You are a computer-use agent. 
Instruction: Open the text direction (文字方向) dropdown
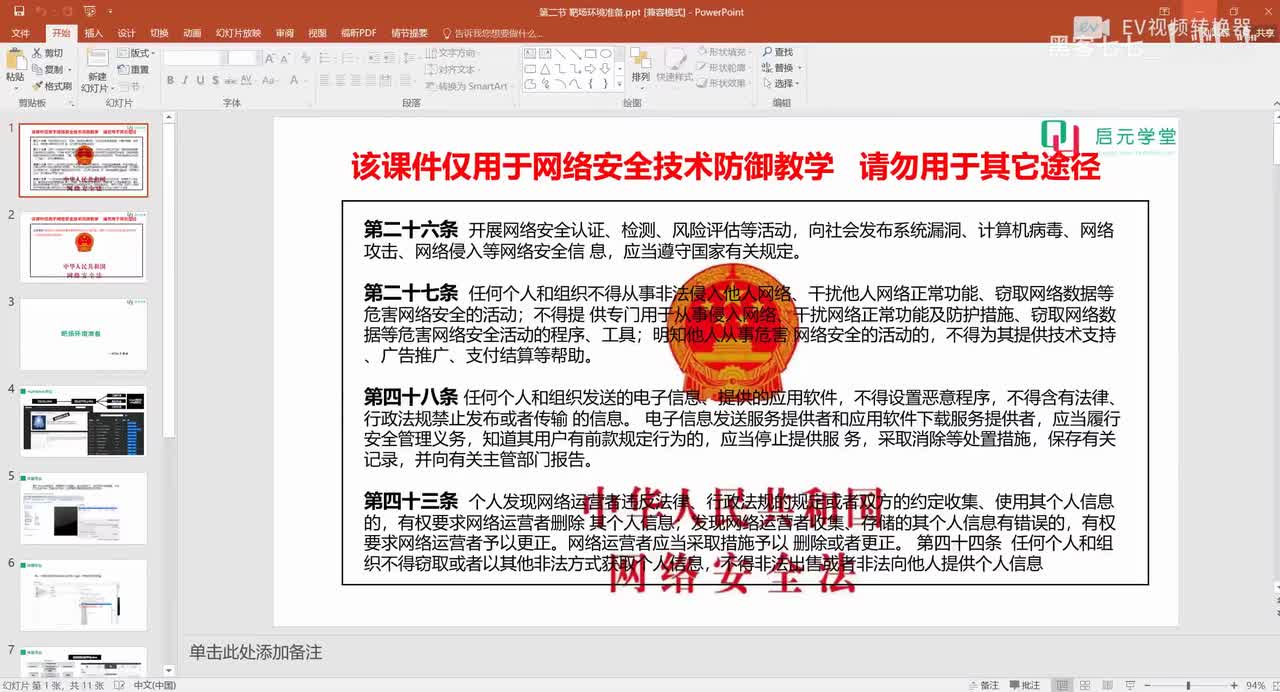[x=455, y=53]
